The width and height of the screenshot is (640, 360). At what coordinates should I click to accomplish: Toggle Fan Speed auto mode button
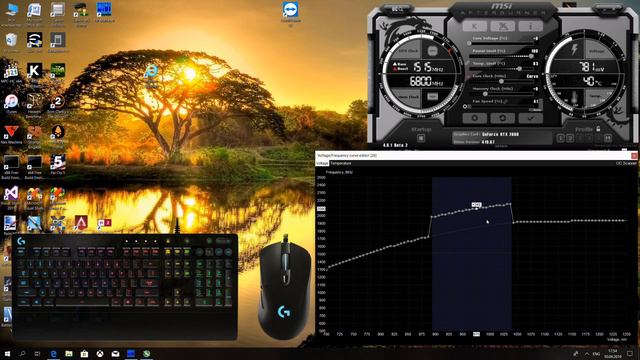click(535, 110)
